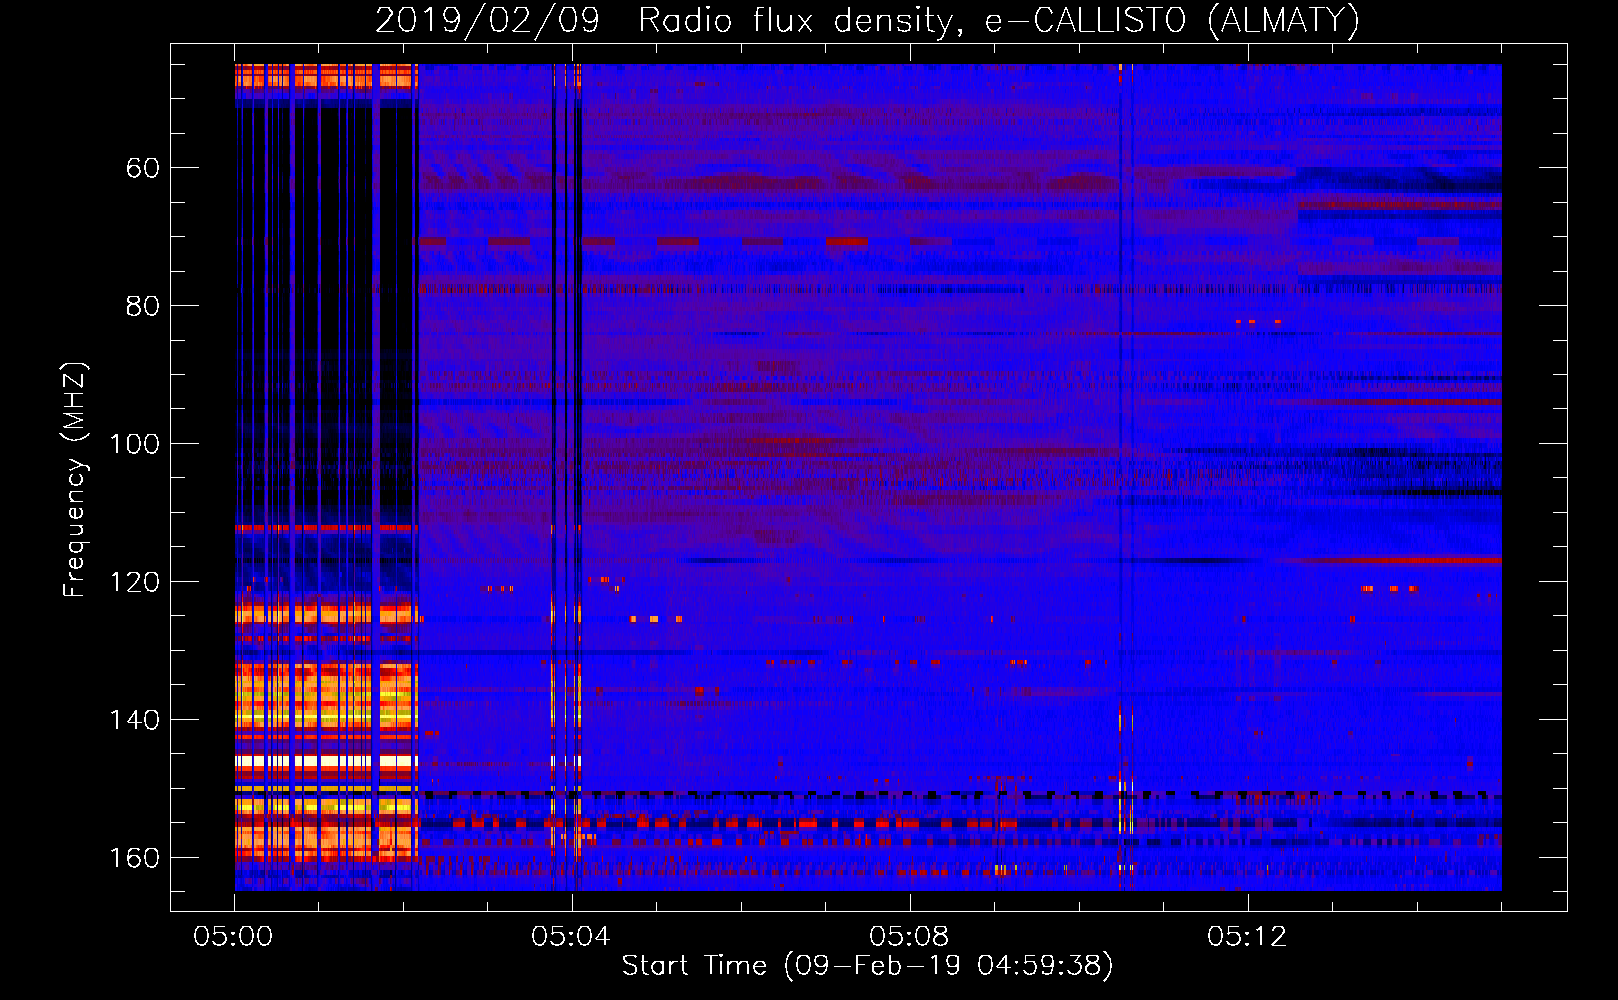Viewport: 1618px width, 1000px height.
Task: Click the 05:12 time tick label
Action: pyautogui.click(x=1247, y=937)
